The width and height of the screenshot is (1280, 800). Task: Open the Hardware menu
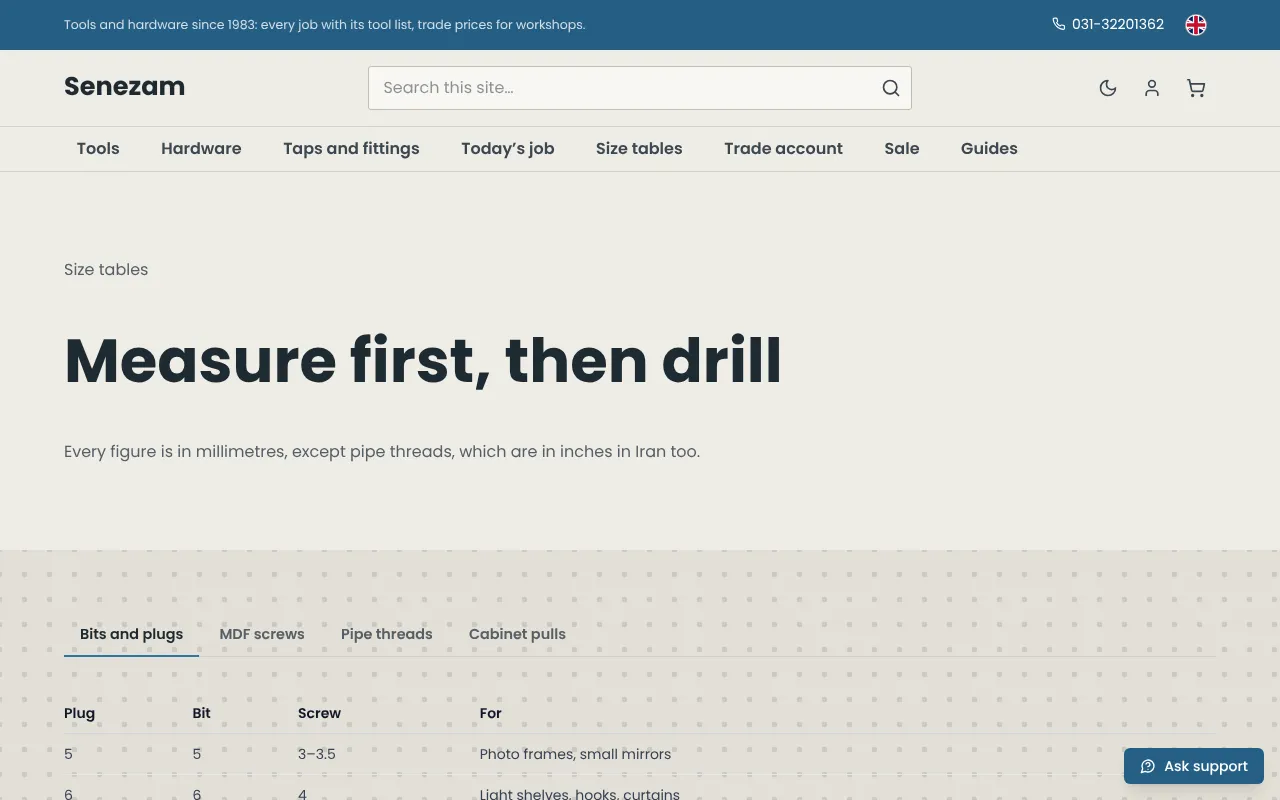[201, 148]
